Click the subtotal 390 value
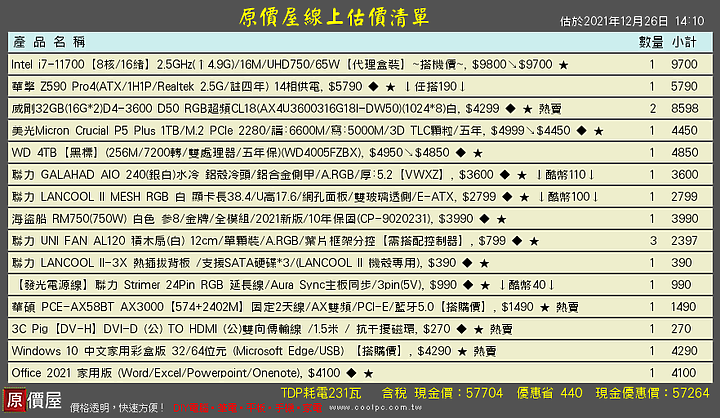Image resolution: width=720 pixels, height=418 pixels. [x=681, y=263]
